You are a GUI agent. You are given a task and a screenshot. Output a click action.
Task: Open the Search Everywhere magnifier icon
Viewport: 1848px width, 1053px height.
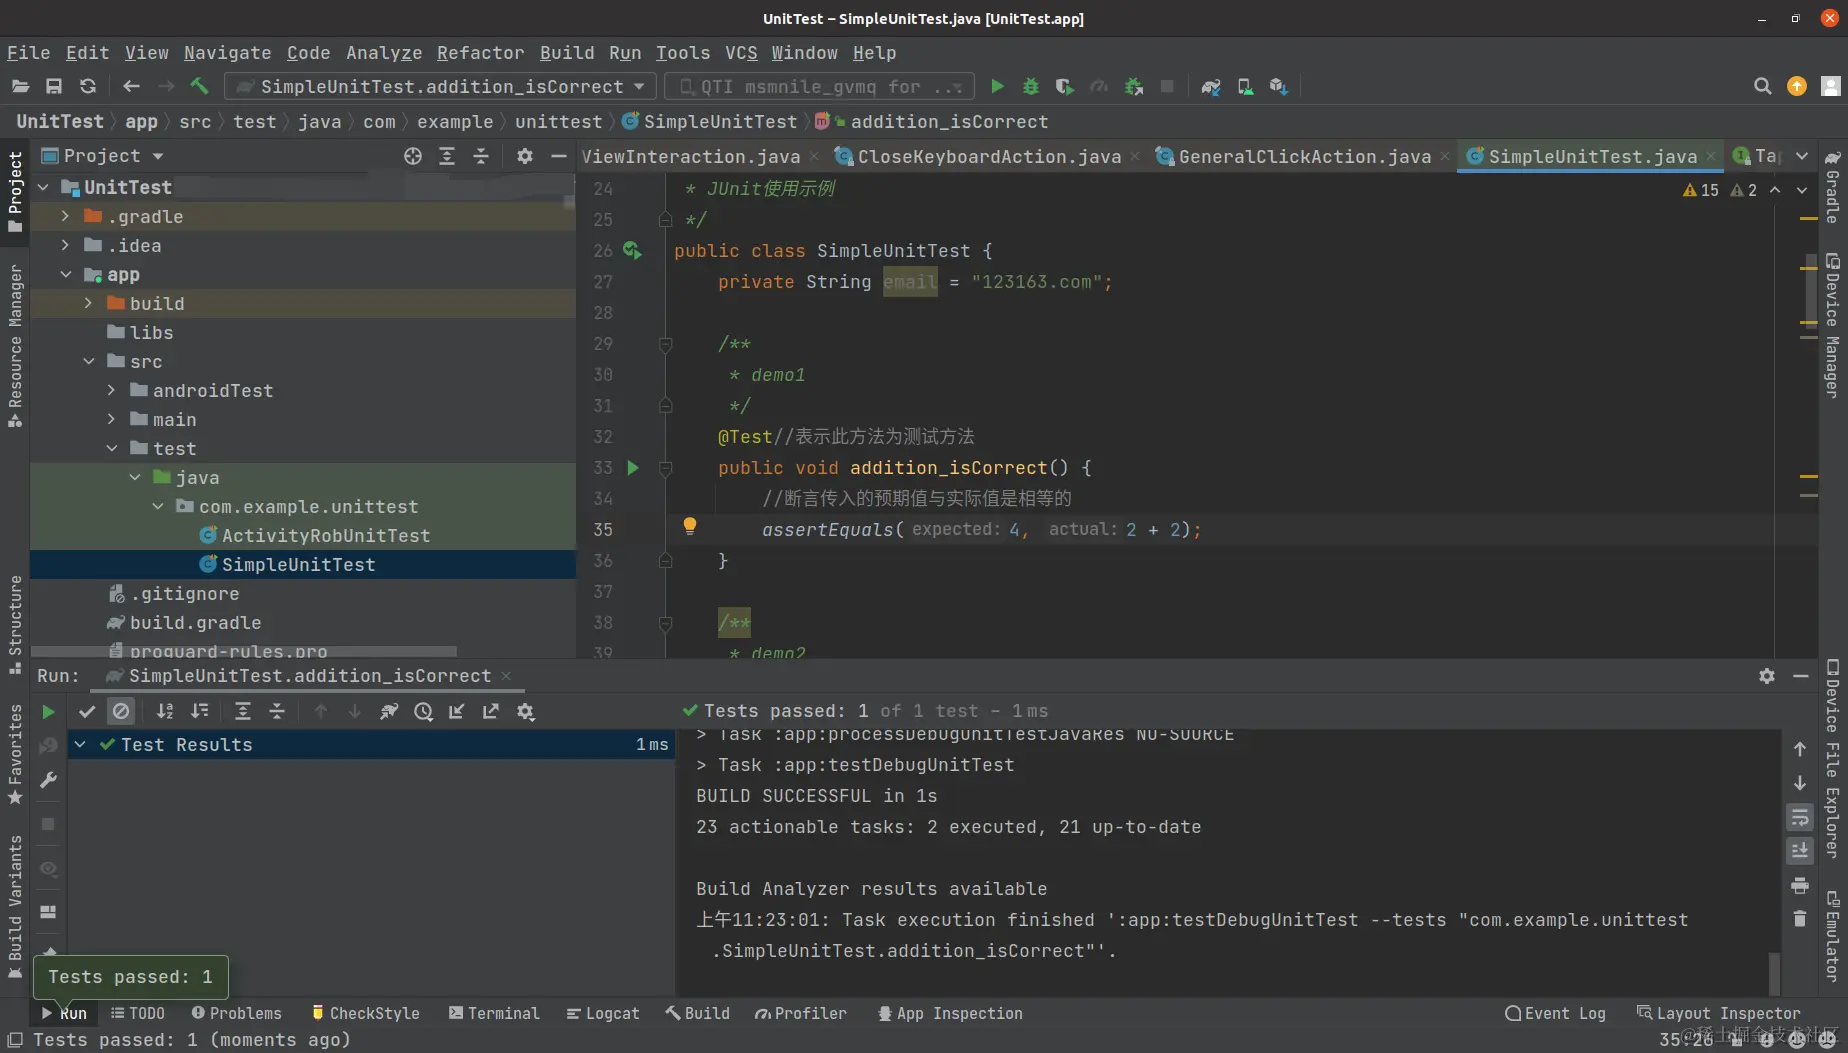click(1762, 87)
